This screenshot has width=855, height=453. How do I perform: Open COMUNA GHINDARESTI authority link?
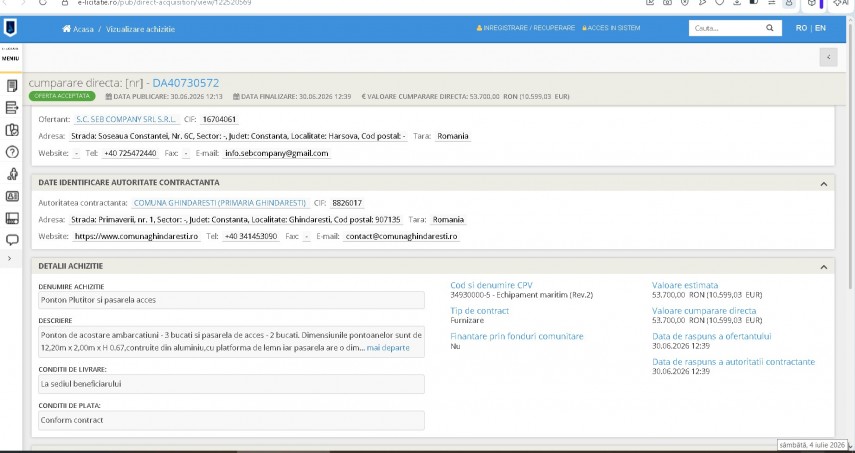220,203
